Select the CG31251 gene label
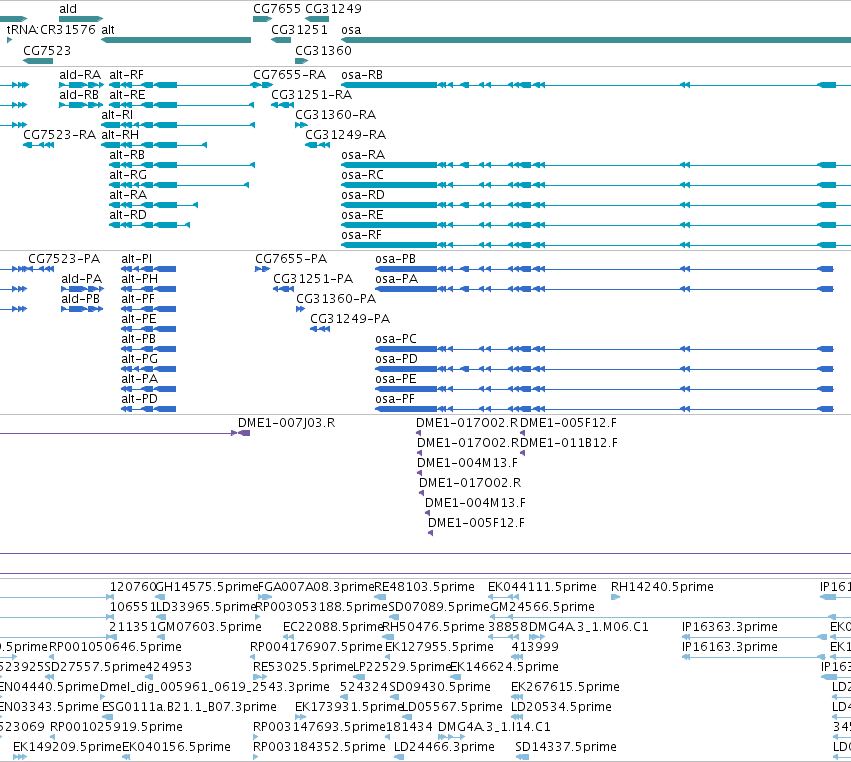Viewport: 851px width, 762px height. coord(300,29)
